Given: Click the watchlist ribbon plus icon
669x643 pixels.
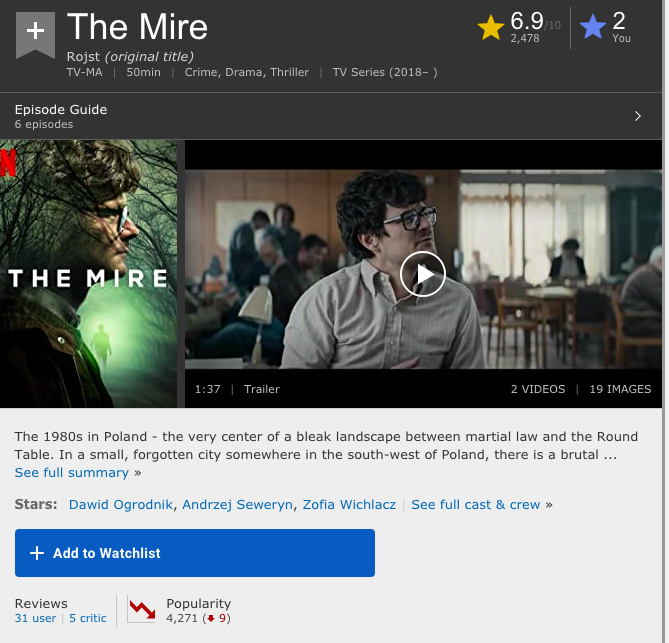Looking at the screenshot, I should [x=35, y=34].
